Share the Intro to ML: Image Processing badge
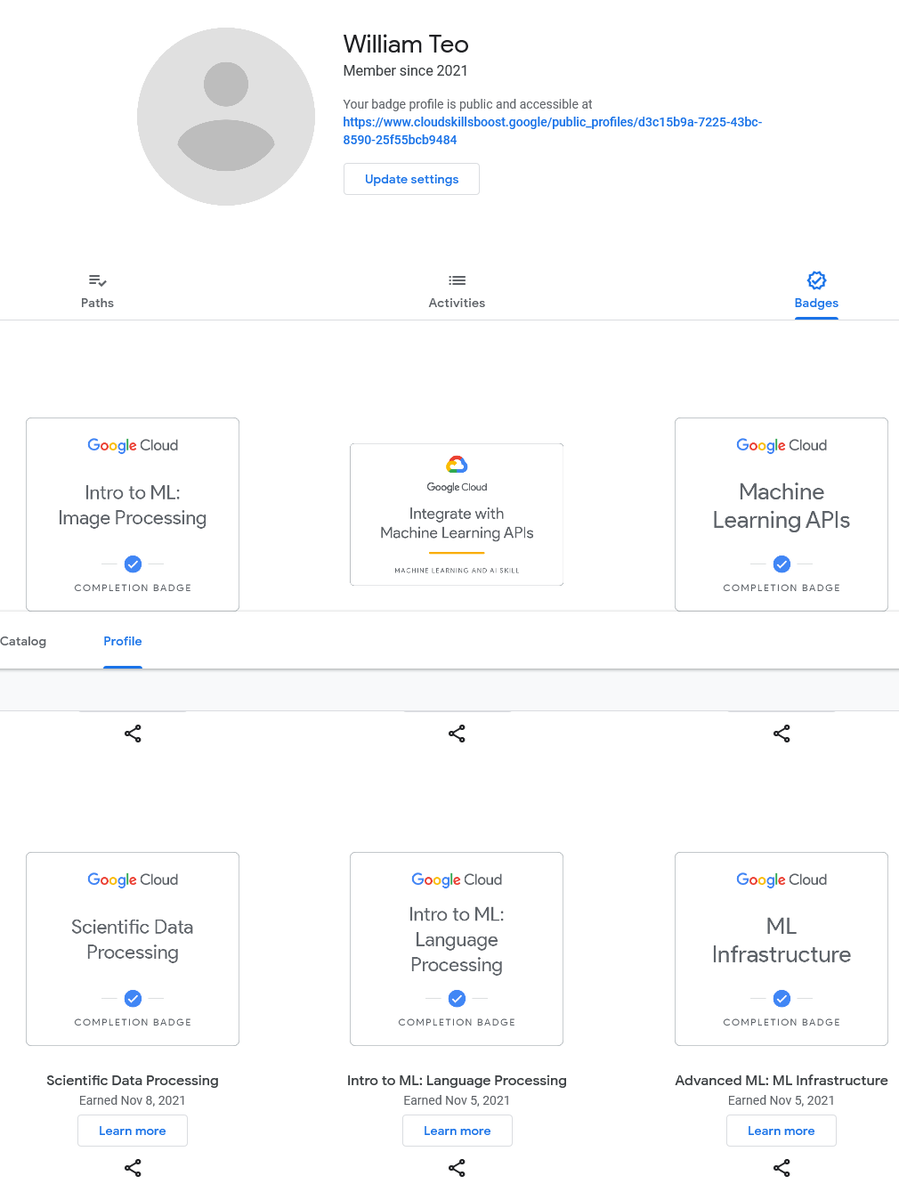 (132, 734)
